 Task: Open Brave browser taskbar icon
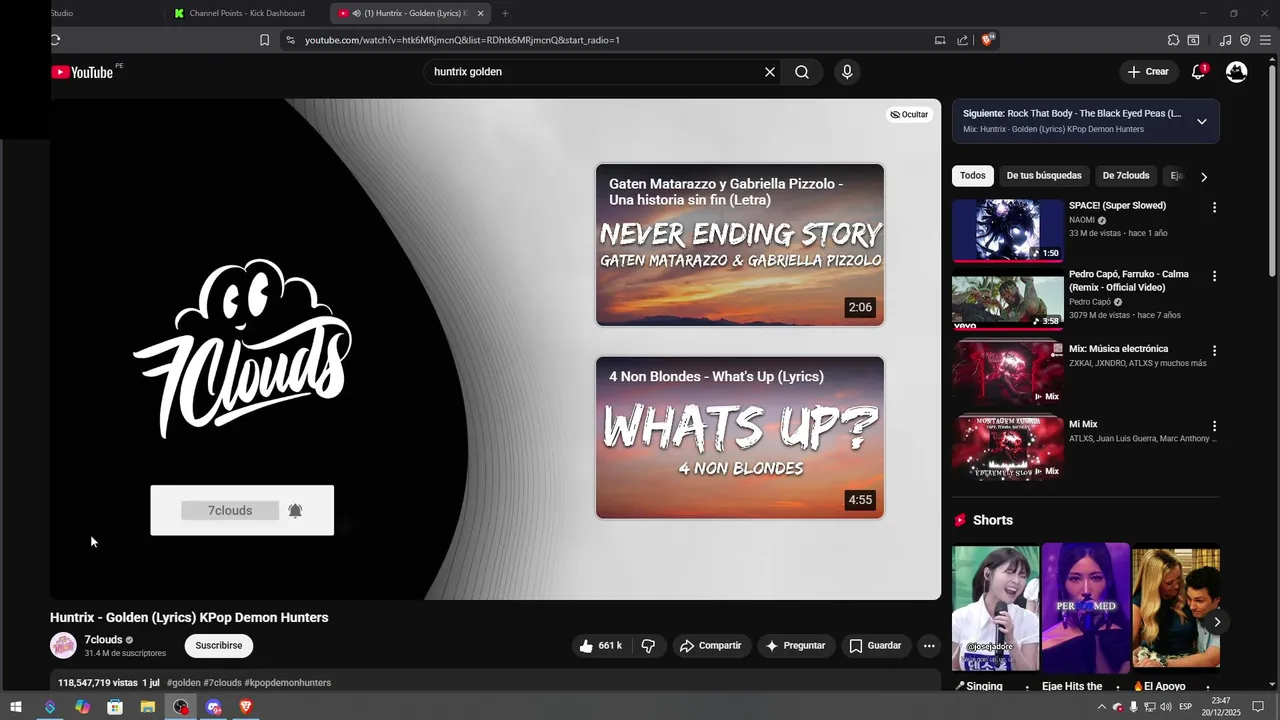coord(246,707)
